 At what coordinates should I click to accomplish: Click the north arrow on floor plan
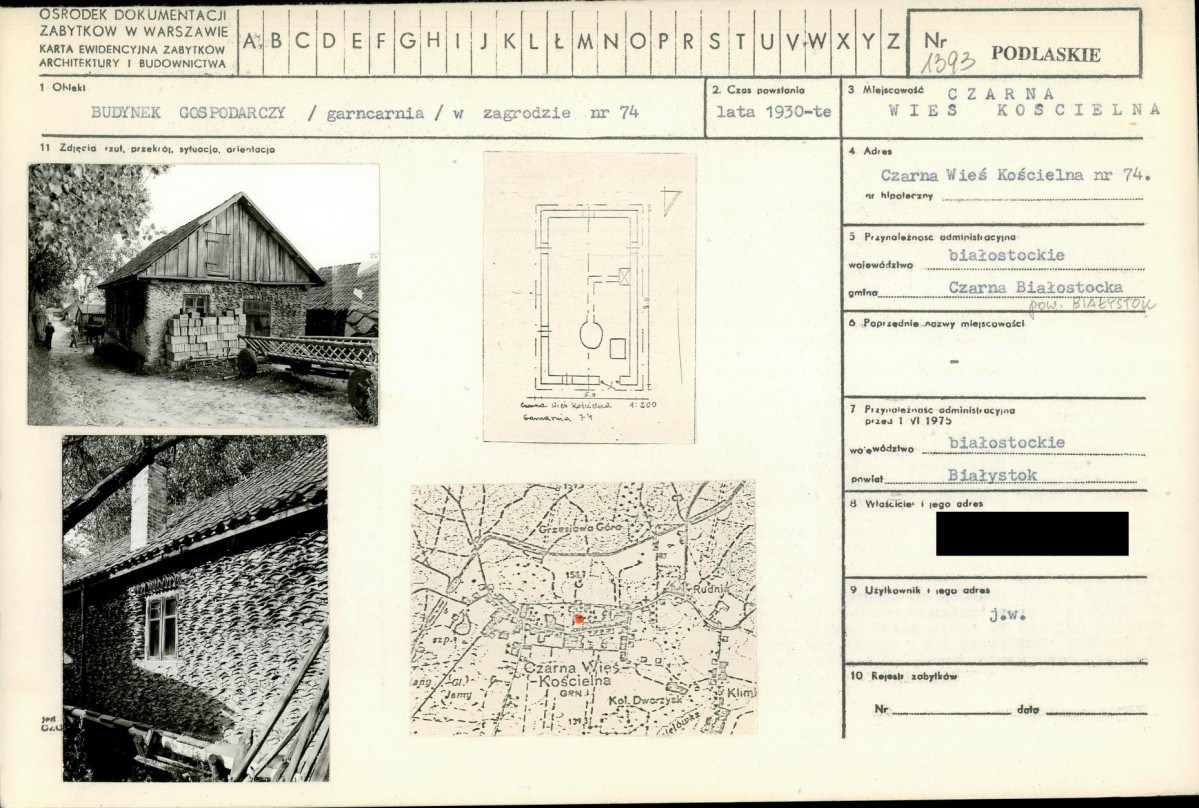pos(670,202)
